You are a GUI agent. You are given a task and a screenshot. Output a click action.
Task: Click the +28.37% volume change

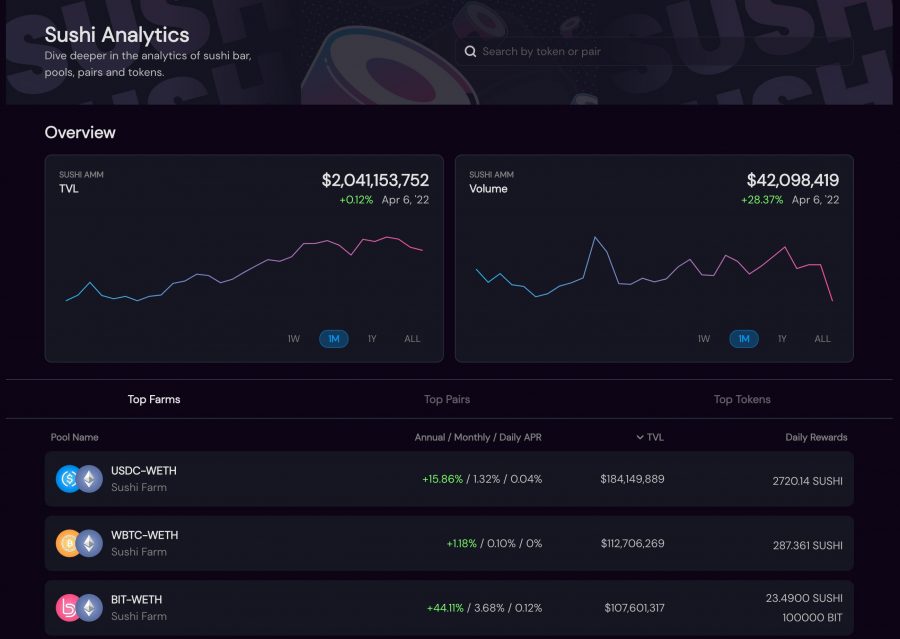pos(762,200)
